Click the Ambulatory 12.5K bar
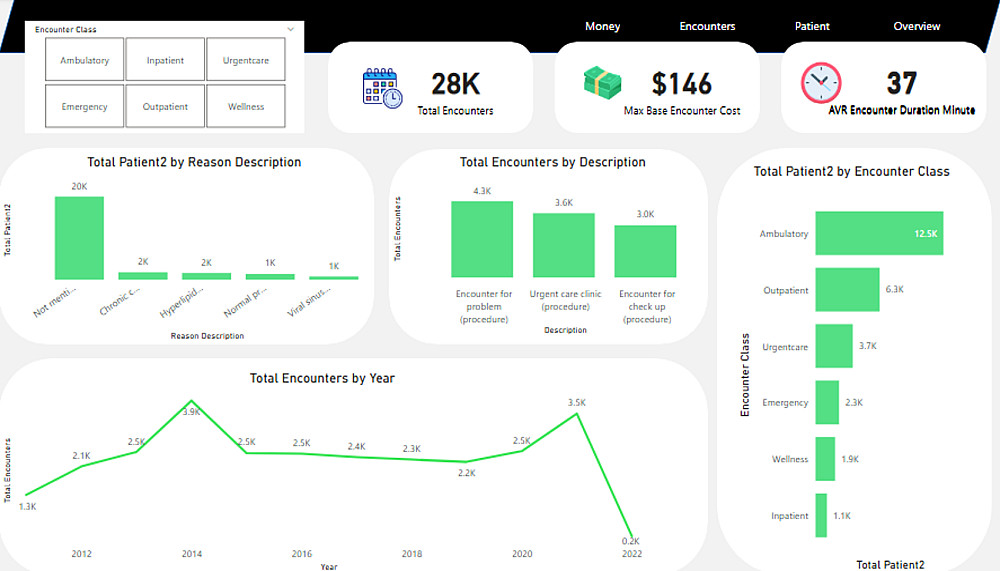The image size is (1000, 571). [x=879, y=234]
